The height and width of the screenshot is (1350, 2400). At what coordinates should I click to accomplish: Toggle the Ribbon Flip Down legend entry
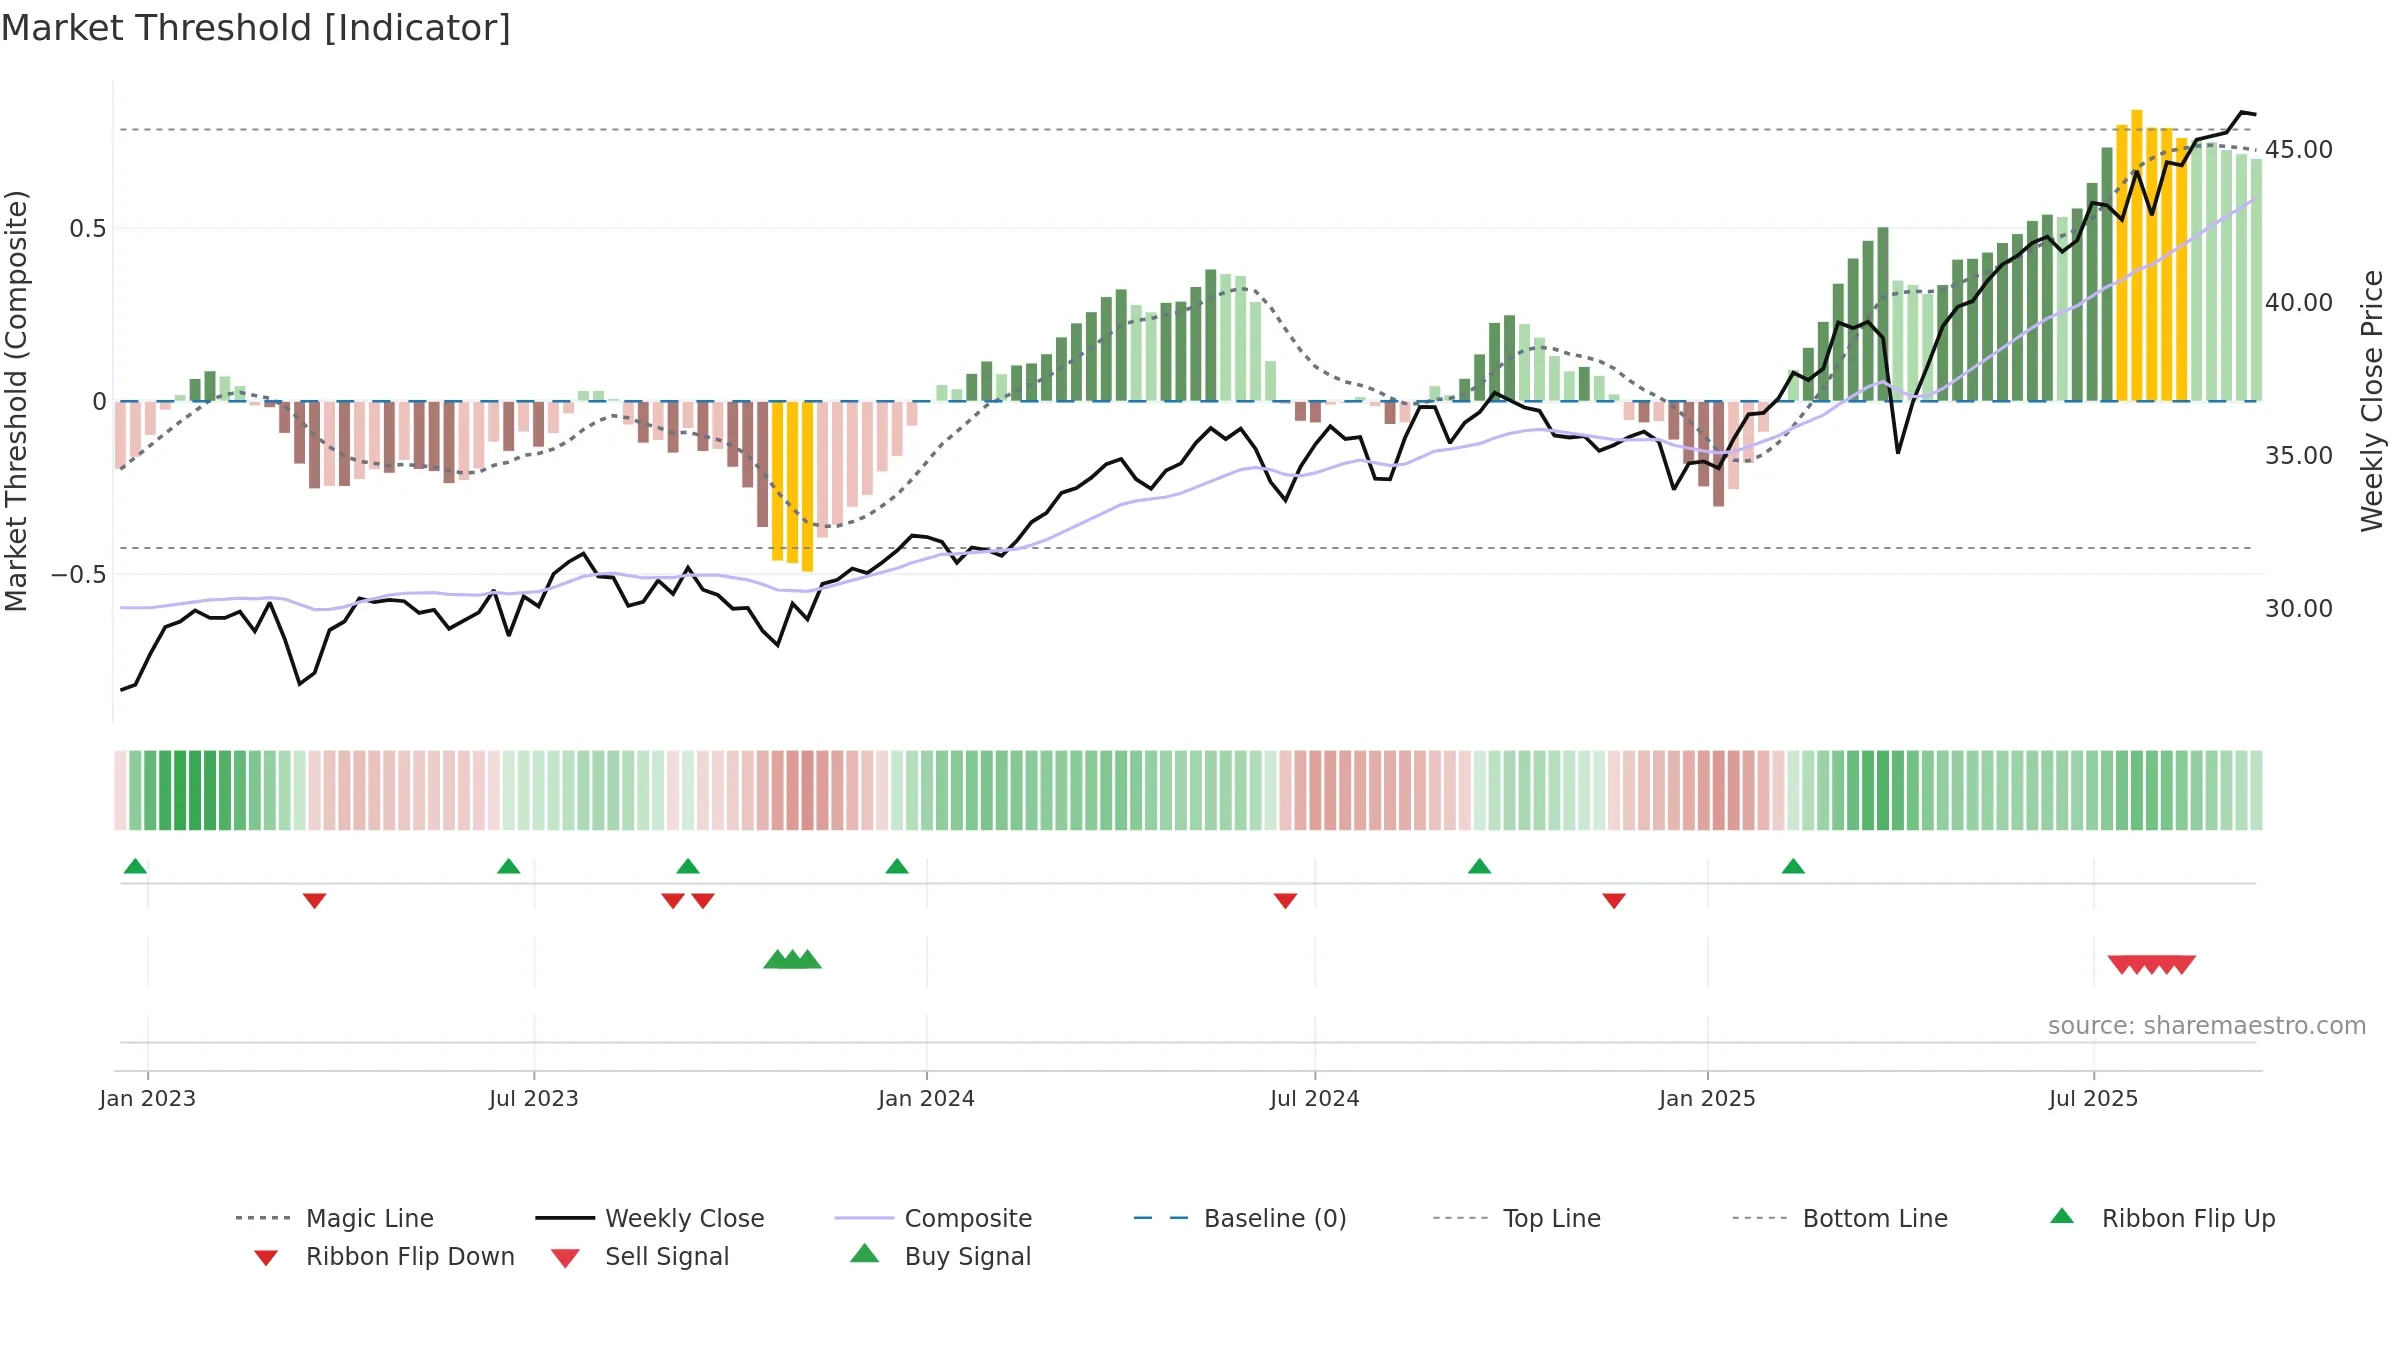[383, 1256]
